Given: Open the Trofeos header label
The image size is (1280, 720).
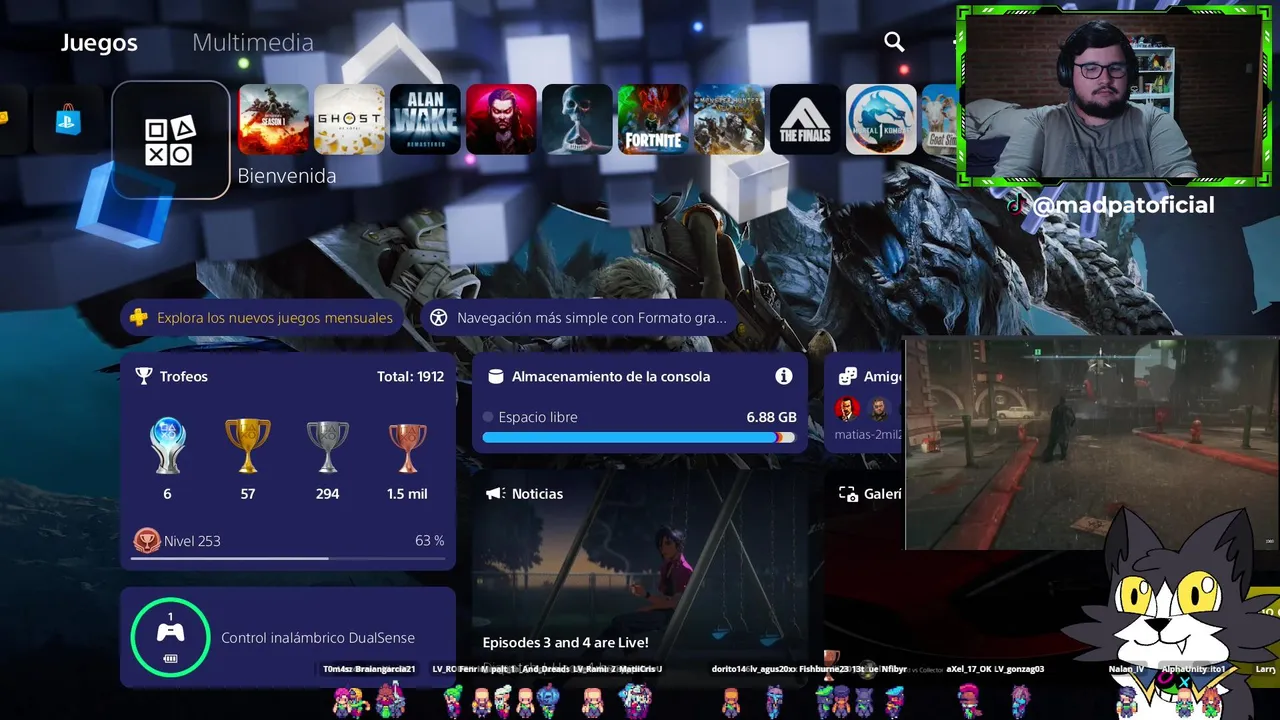Looking at the screenshot, I should [183, 376].
